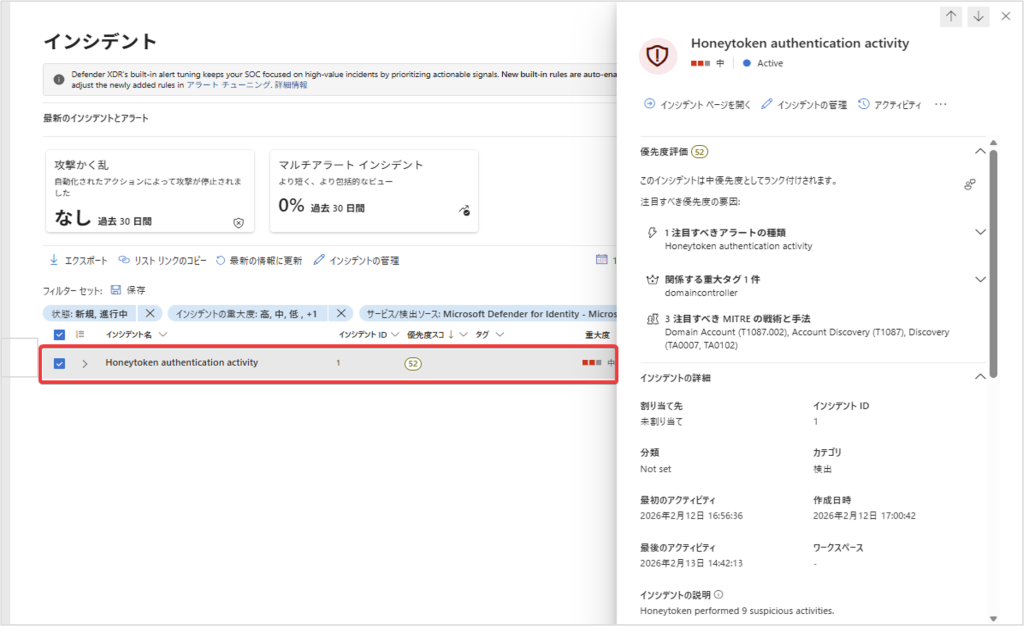
Task: Click the feedback icon beside priority description
Action: point(969,185)
